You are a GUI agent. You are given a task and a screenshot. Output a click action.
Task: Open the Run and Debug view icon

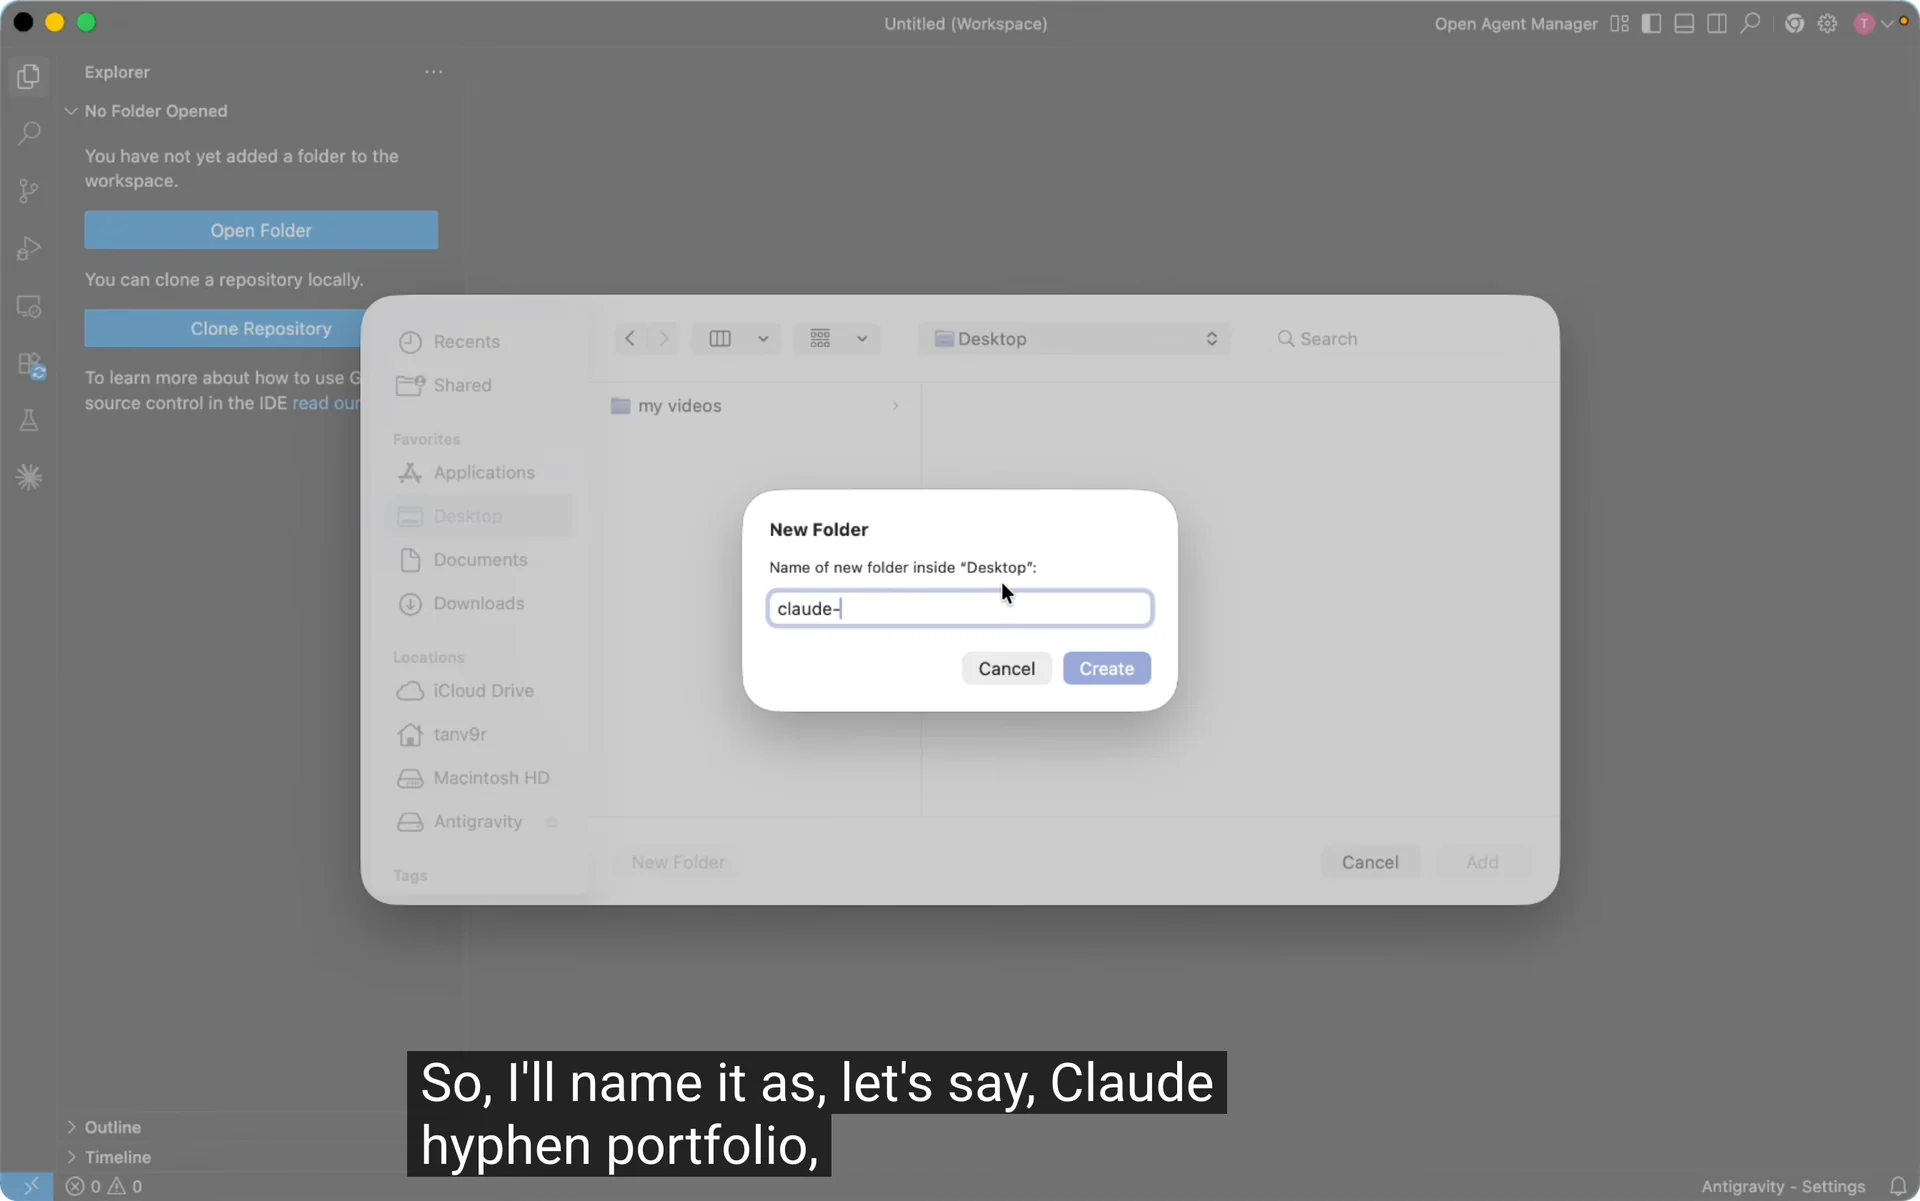tap(29, 248)
